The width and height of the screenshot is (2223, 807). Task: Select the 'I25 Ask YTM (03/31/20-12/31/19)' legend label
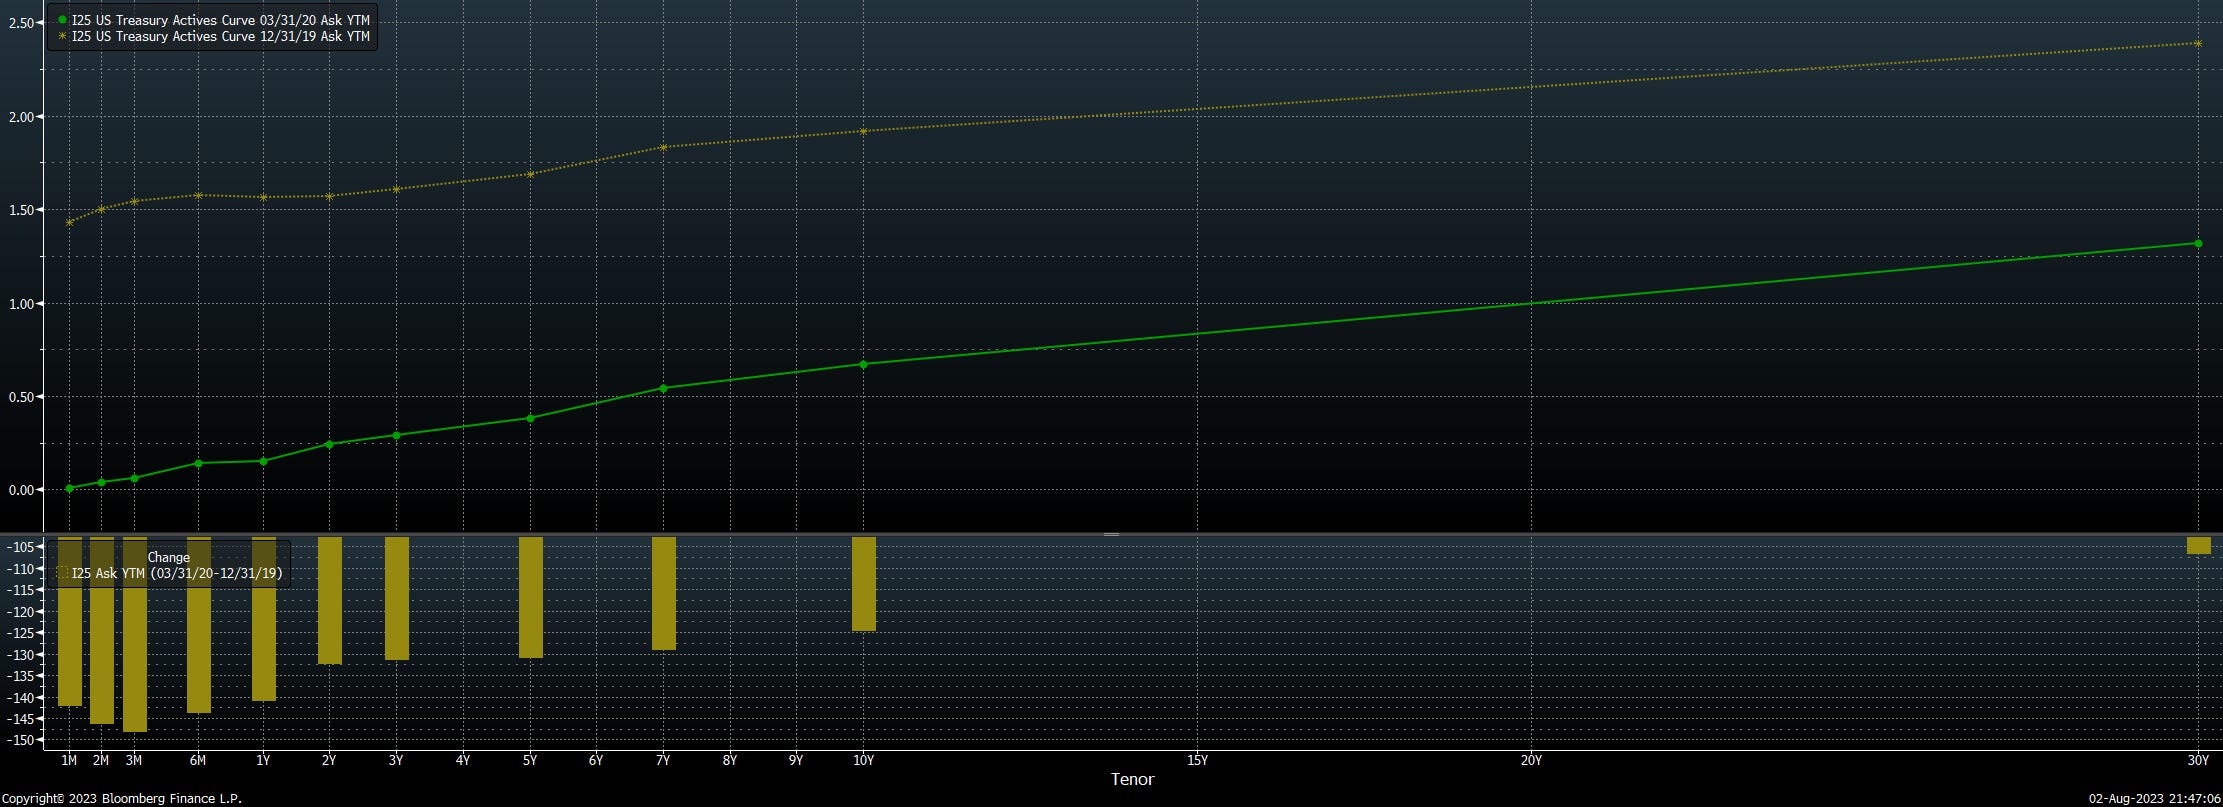[x=177, y=574]
